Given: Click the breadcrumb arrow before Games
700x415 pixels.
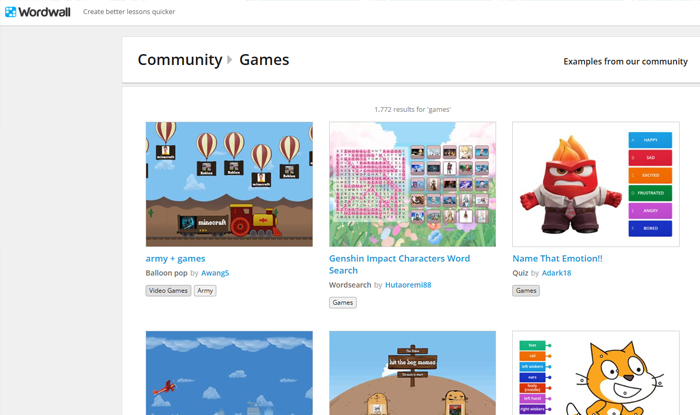Looking at the screenshot, I should pos(230,60).
